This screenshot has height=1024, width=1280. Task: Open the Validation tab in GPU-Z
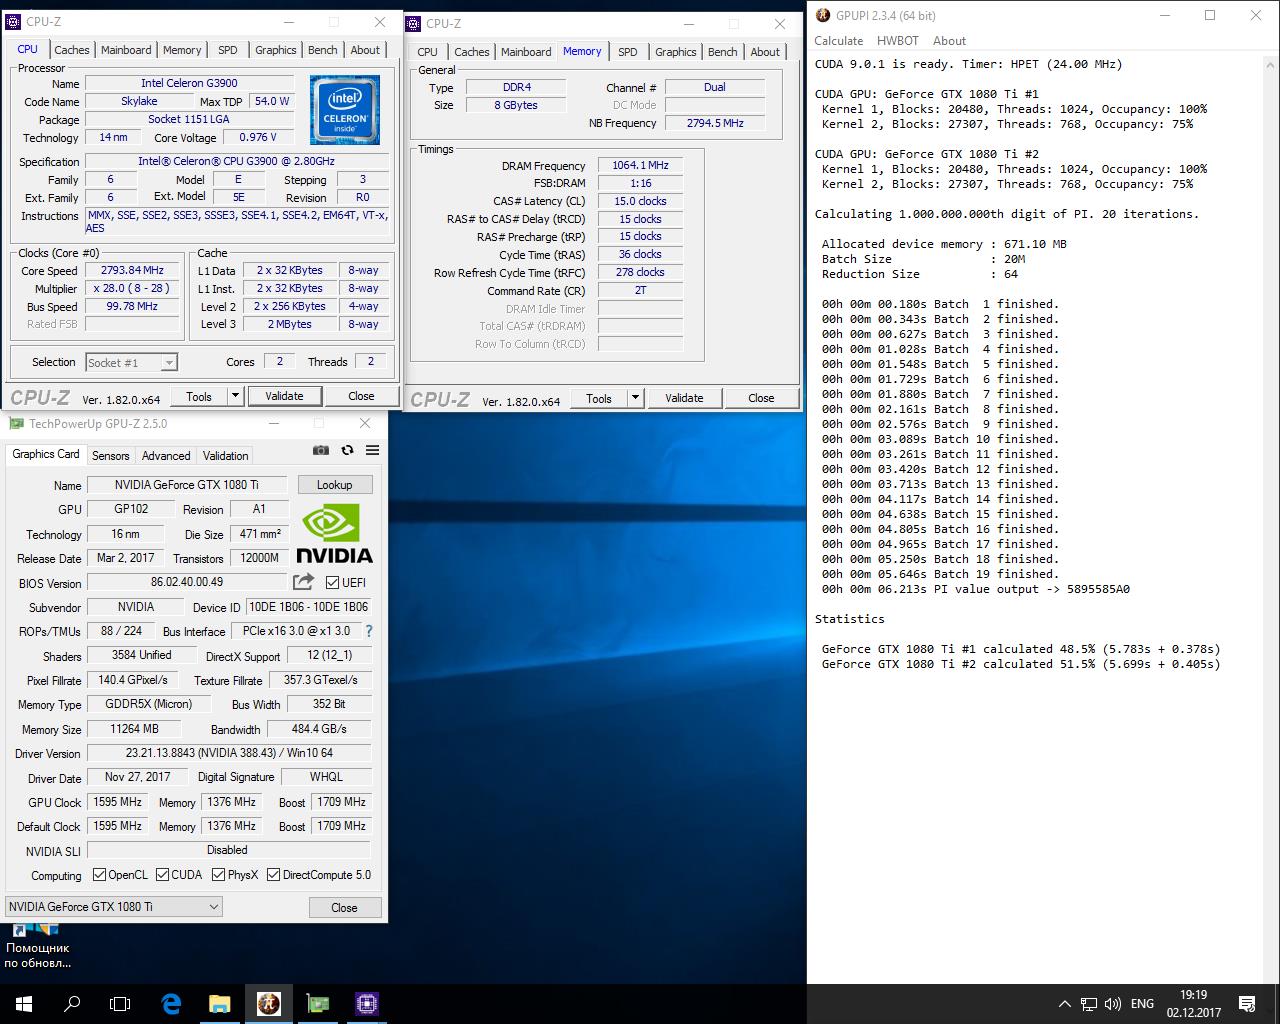226,456
